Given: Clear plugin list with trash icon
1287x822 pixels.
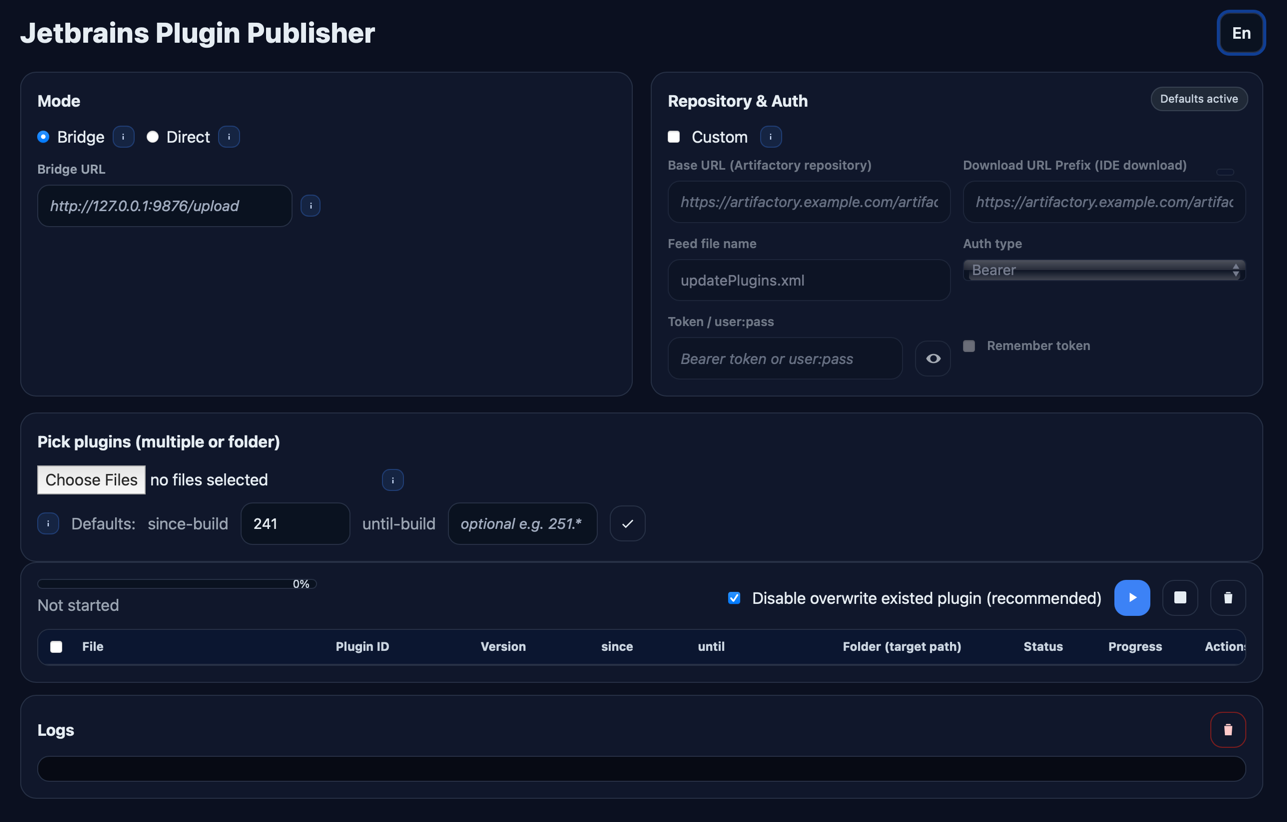Looking at the screenshot, I should [x=1228, y=598].
